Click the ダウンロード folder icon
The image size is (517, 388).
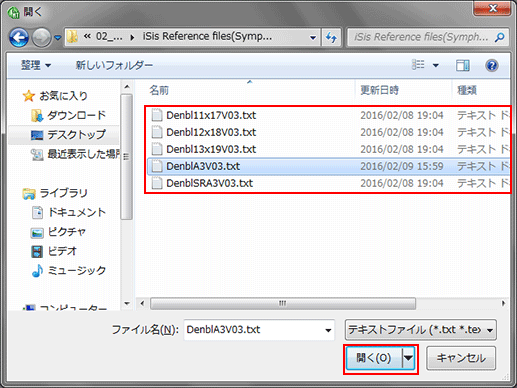[37, 115]
